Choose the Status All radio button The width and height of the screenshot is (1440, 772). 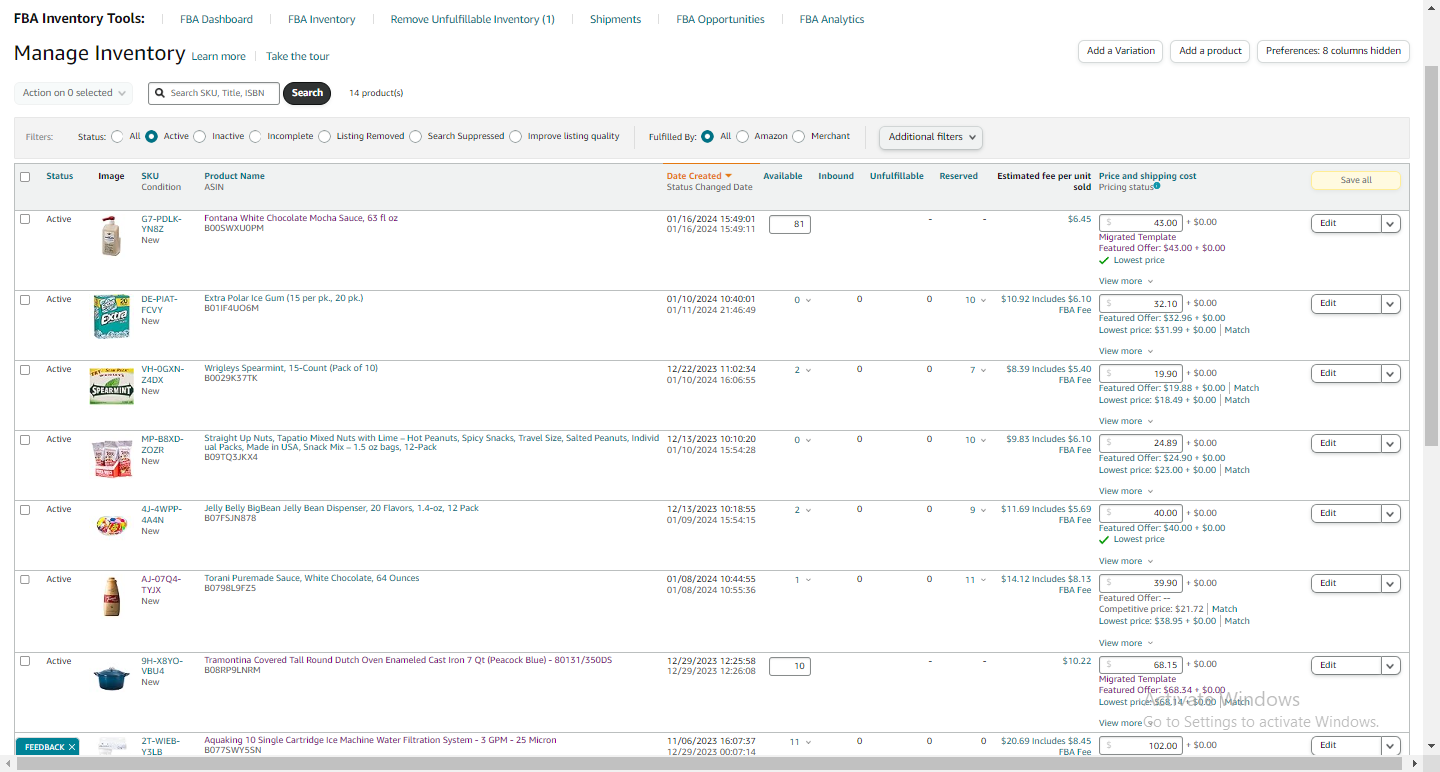[x=118, y=136]
